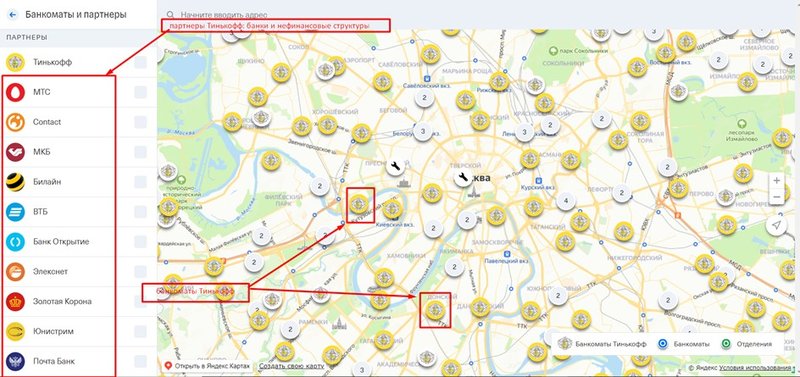
Task: Click the Банкоматы Тинькофф legend icon
Action: 564,344
